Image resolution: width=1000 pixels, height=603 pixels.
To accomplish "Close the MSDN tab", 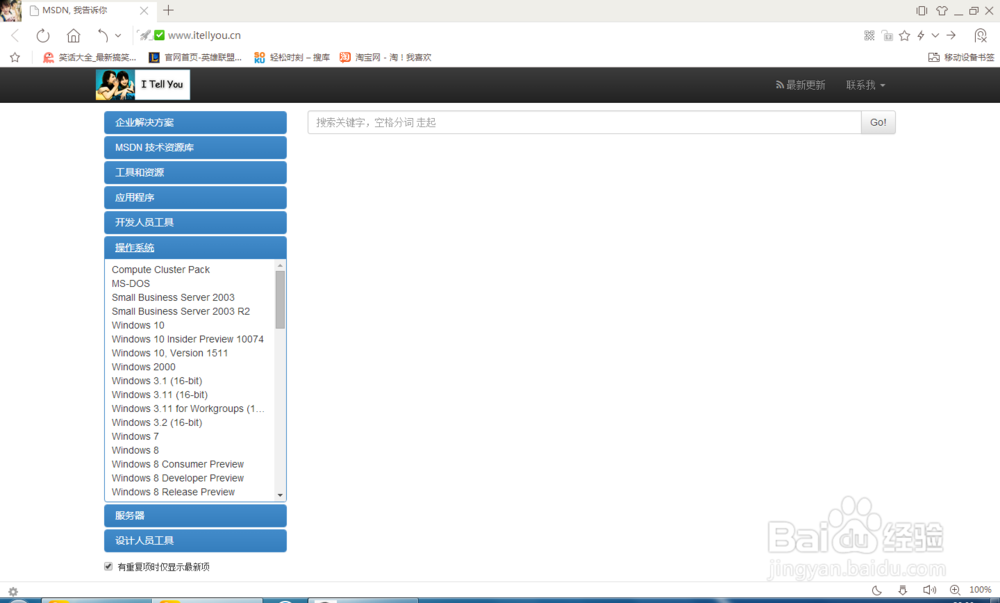I will point(143,11).
